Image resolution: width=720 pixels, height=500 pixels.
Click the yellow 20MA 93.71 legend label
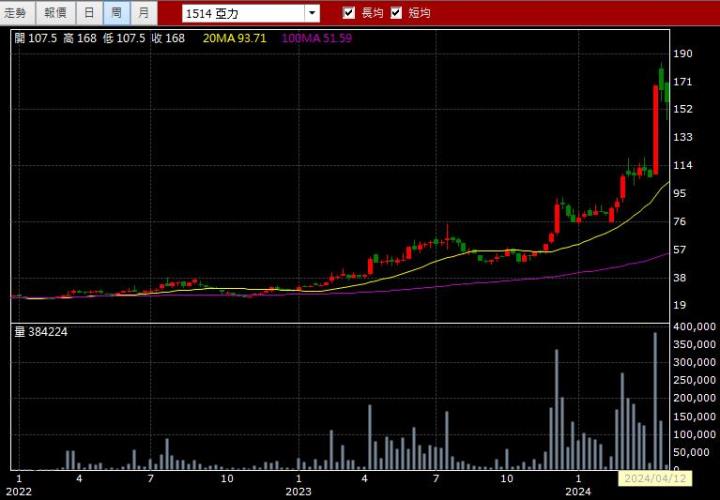pyautogui.click(x=234, y=38)
